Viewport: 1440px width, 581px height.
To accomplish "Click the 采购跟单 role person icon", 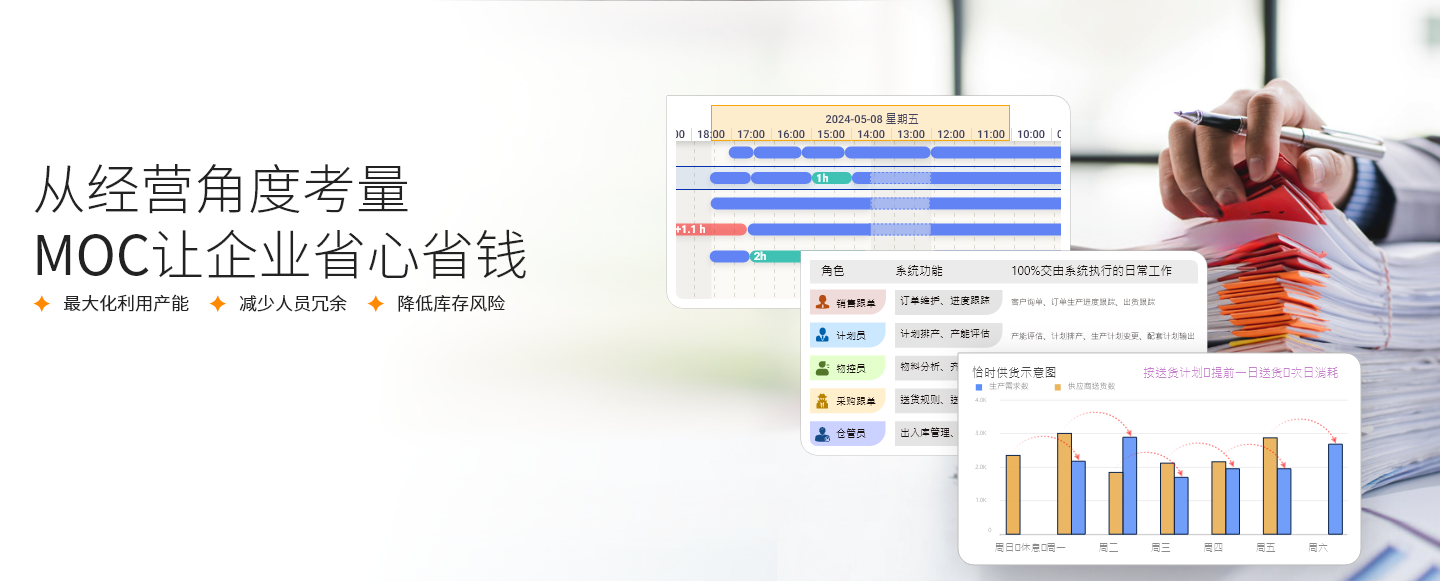I will coord(822,401).
